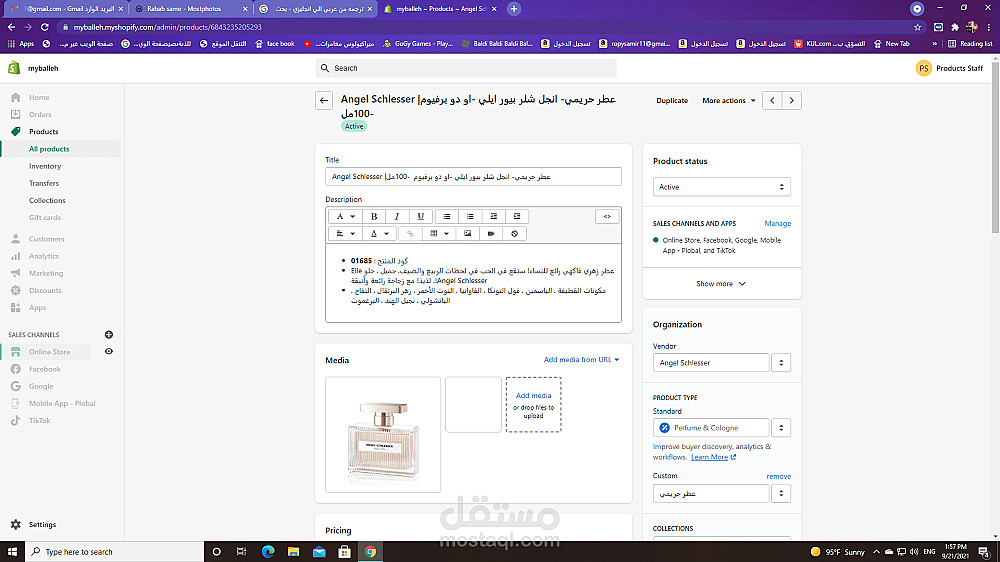Screen dimensions: 1000x562
Task: Insert a bulleted list in description
Action: 446,216
